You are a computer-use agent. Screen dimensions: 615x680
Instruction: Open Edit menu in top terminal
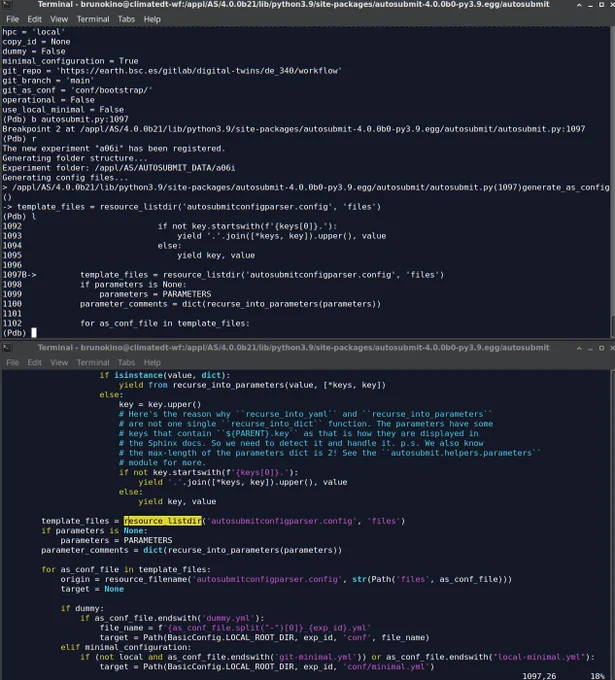click(34, 19)
